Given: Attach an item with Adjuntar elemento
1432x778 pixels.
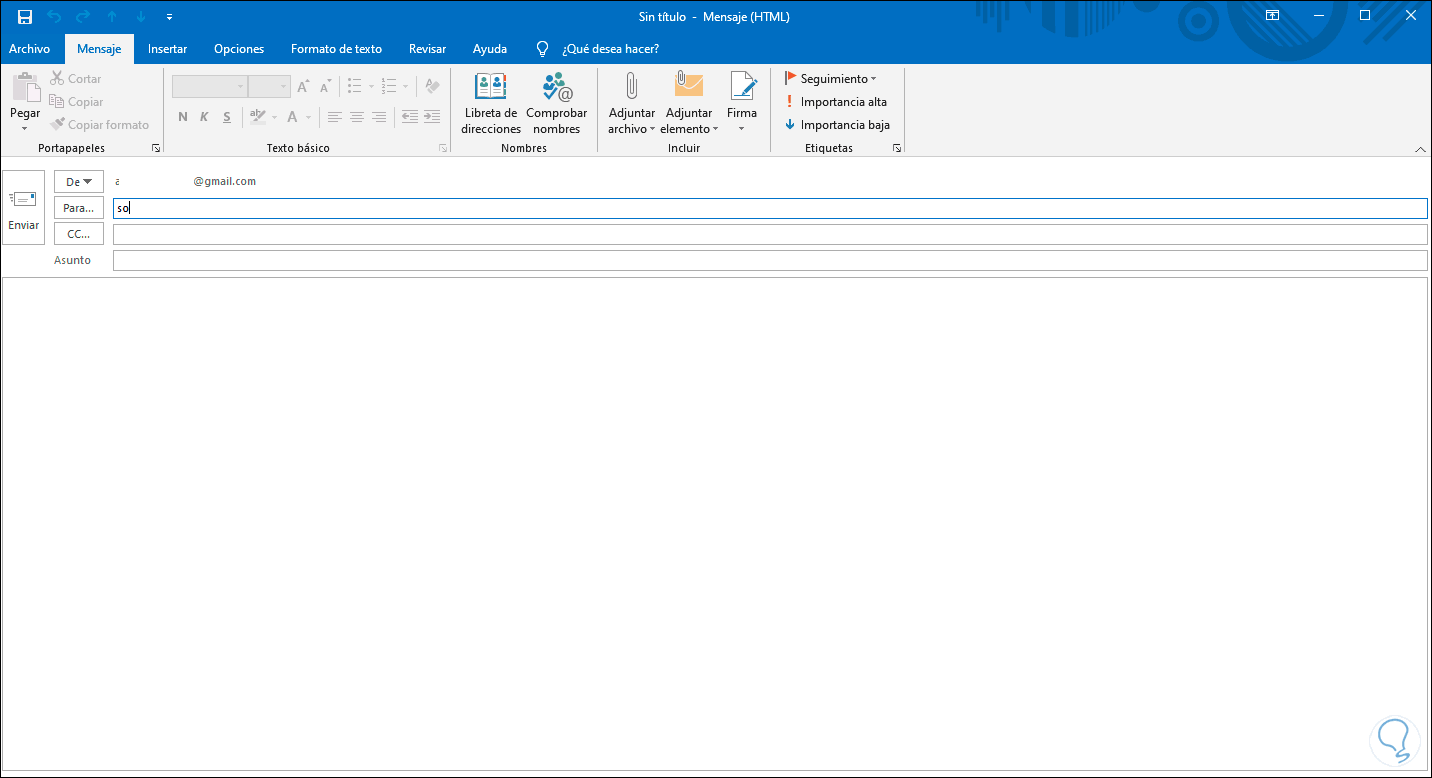Looking at the screenshot, I should (689, 104).
